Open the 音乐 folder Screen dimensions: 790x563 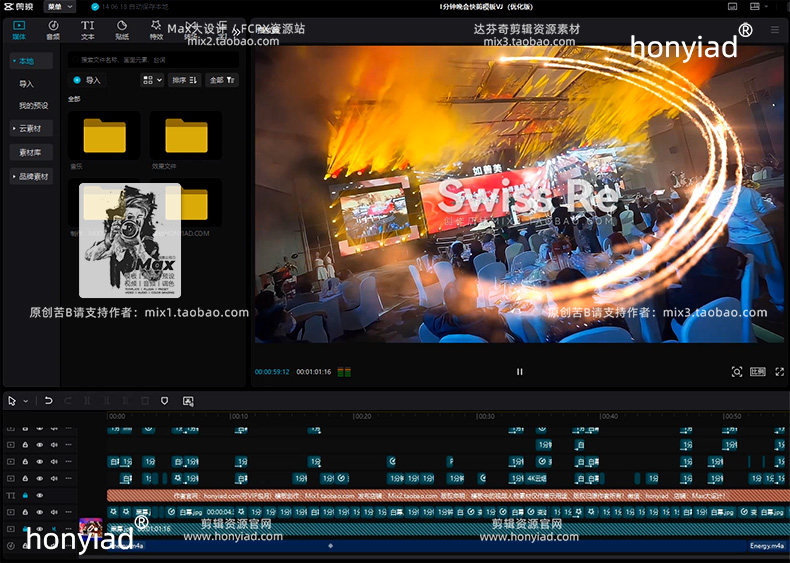pyautogui.click(x=104, y=136)
